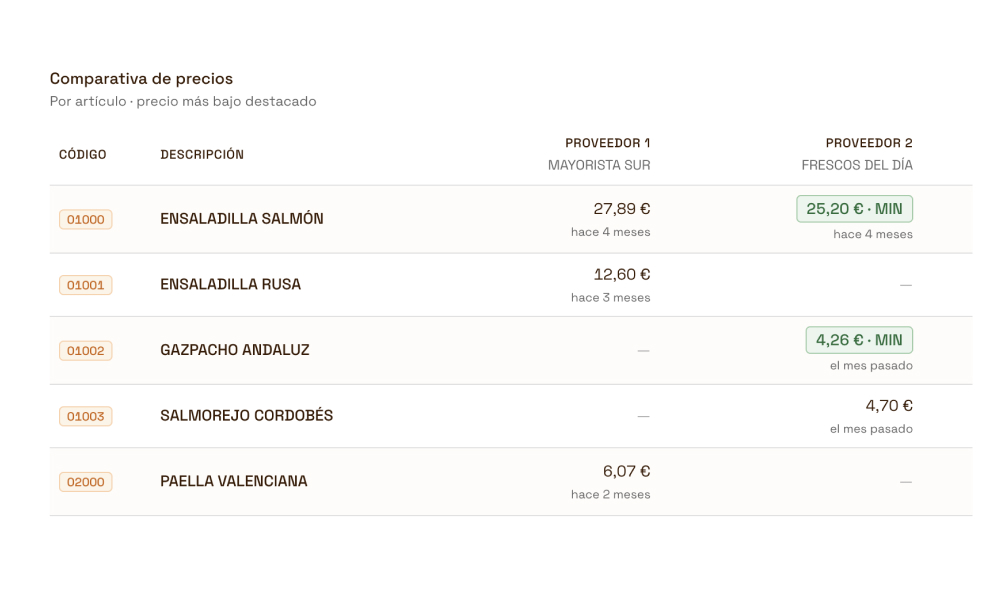Image resolution: width=1000 pixels, height=600 pixels.
Task: Click the 27,89 € Mayorista Sur price
Action: tap(622, 209)
